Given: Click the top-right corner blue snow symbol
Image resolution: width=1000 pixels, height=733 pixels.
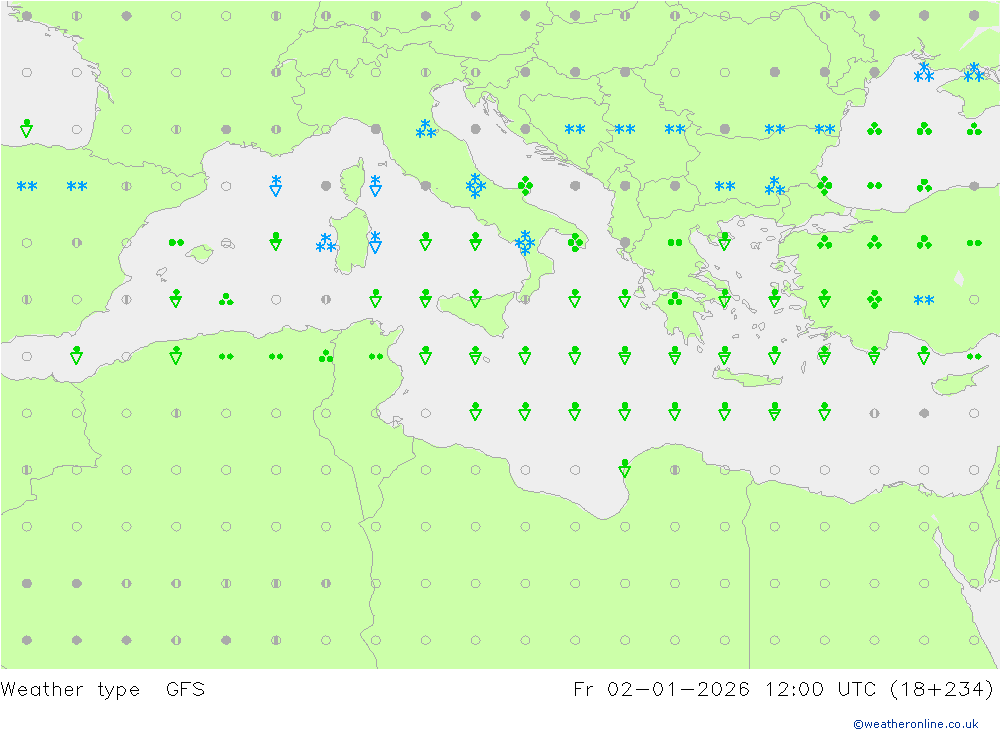Looking at the screenshot, I should tap(973, 72).
